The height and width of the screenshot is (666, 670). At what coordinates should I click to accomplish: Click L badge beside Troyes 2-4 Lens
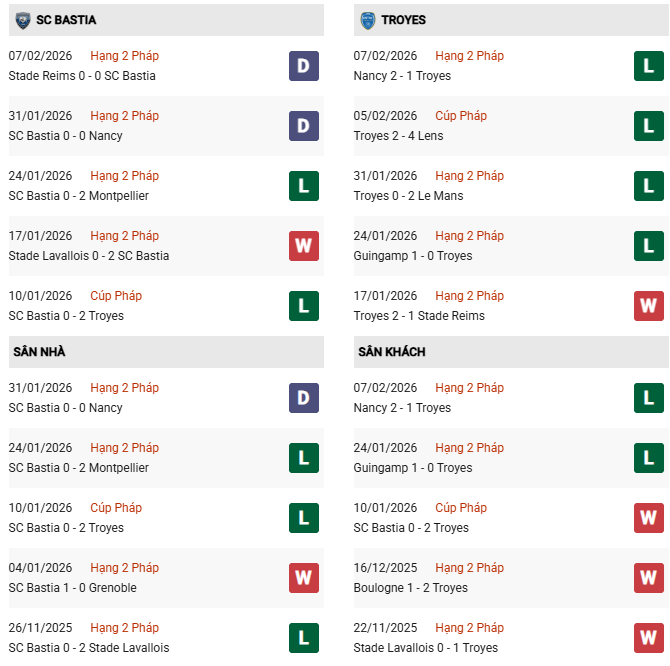click(648, 126)
